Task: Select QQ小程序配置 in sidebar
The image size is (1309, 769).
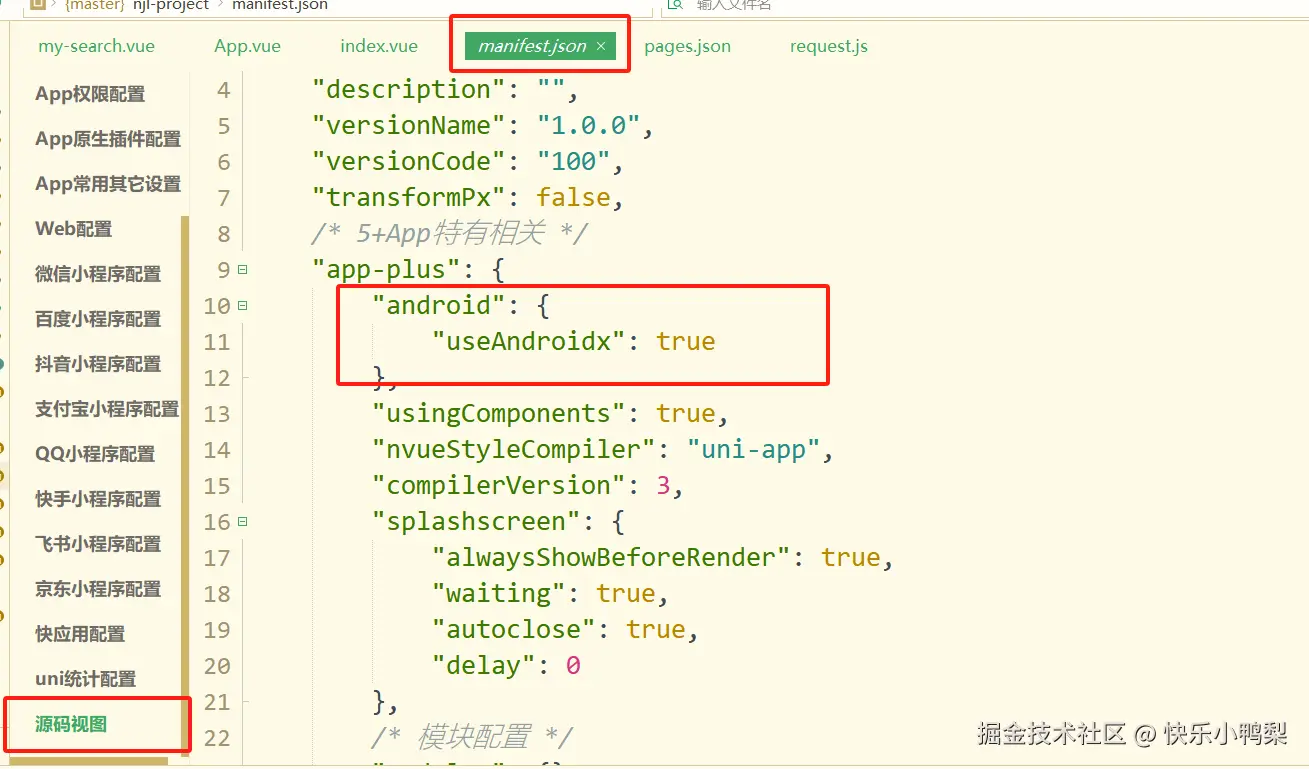Action: coord(95,454)
